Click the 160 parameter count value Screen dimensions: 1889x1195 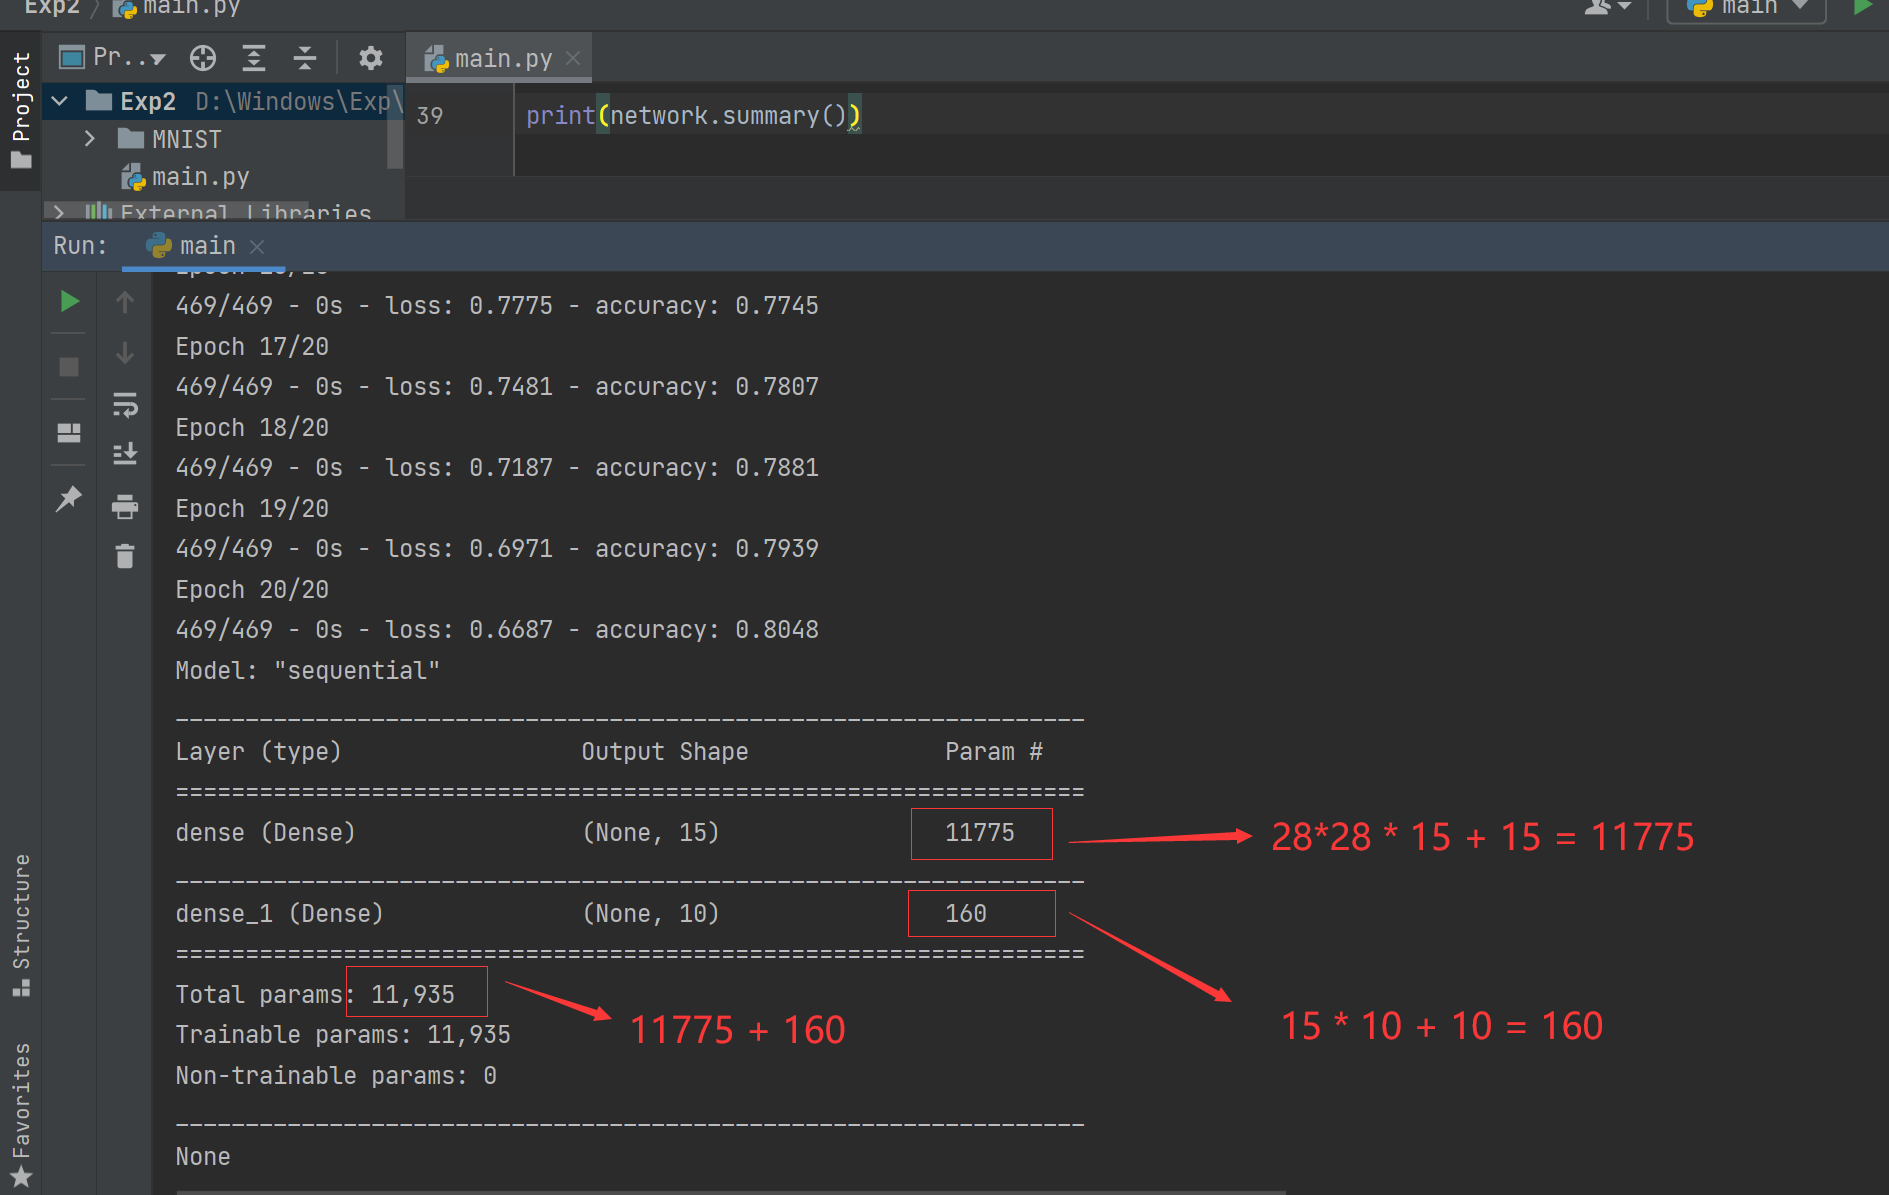tap(966, 914)
